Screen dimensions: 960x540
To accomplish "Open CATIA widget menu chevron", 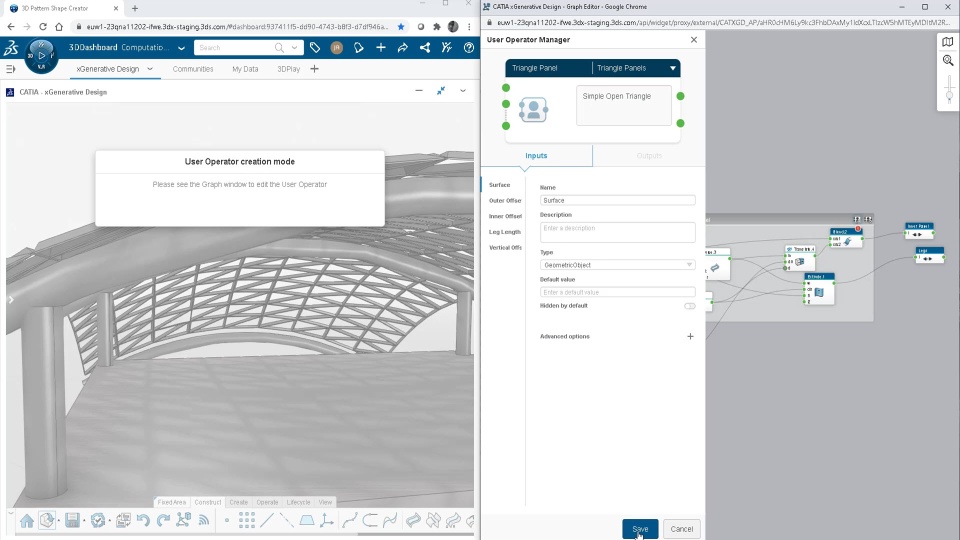I will point(463,91).
